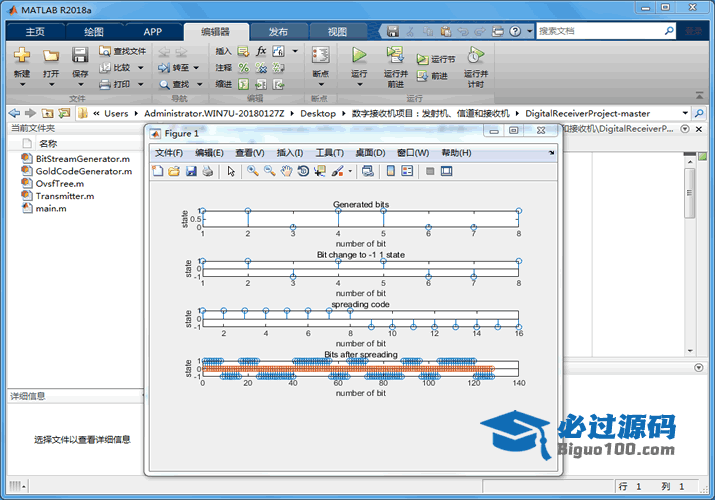Image resolution: width=715 pixels, height=500 pixels.
Task: Click Run Section (运行节) button
Action: tap(436, 59)
